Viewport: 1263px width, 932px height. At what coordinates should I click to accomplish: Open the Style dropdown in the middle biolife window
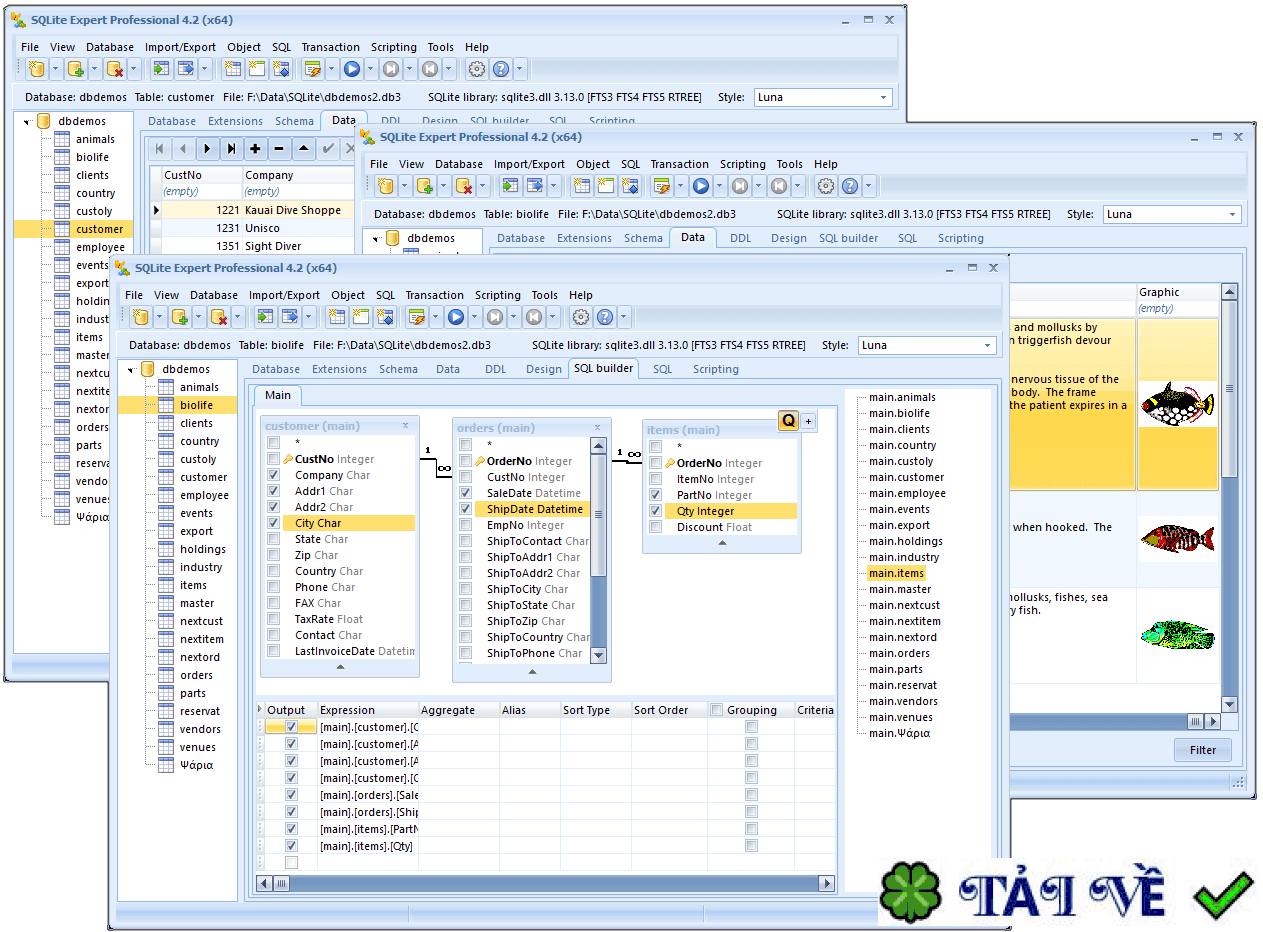pos(1232,214)
